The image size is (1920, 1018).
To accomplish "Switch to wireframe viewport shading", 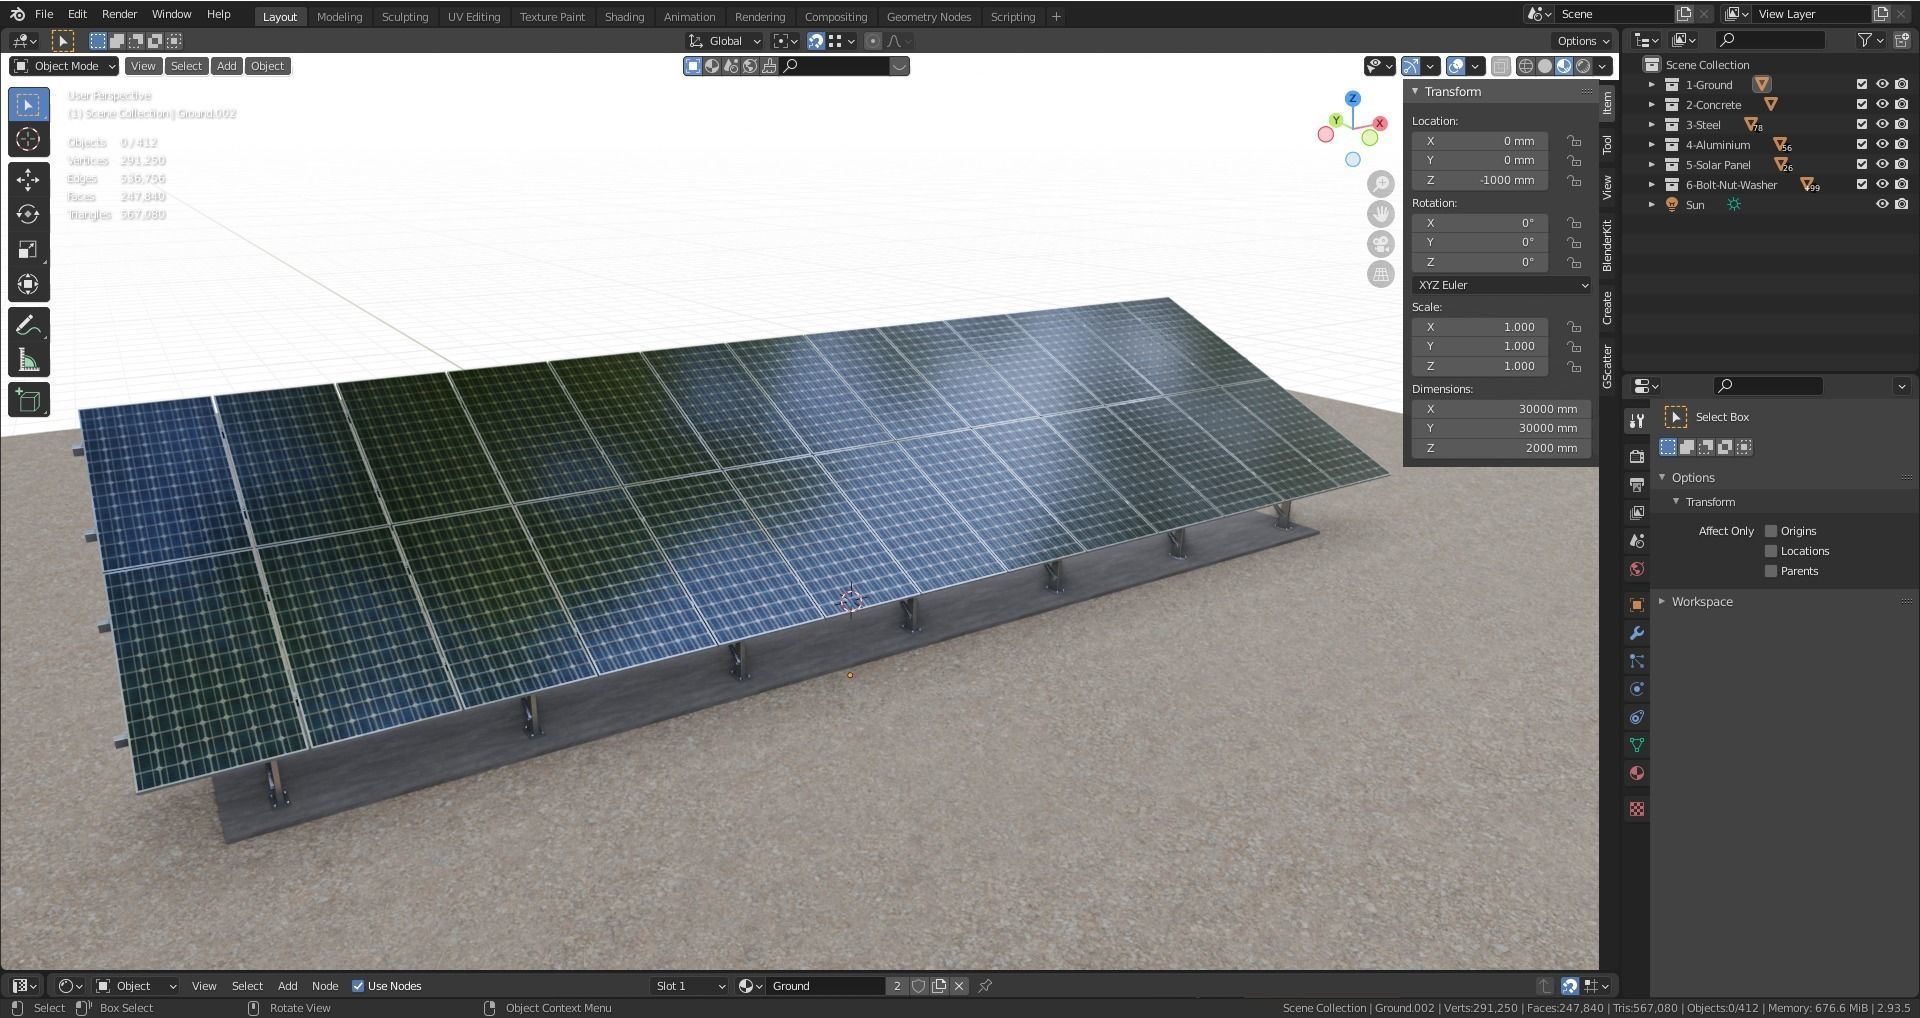I will (x=1526, y=66).
